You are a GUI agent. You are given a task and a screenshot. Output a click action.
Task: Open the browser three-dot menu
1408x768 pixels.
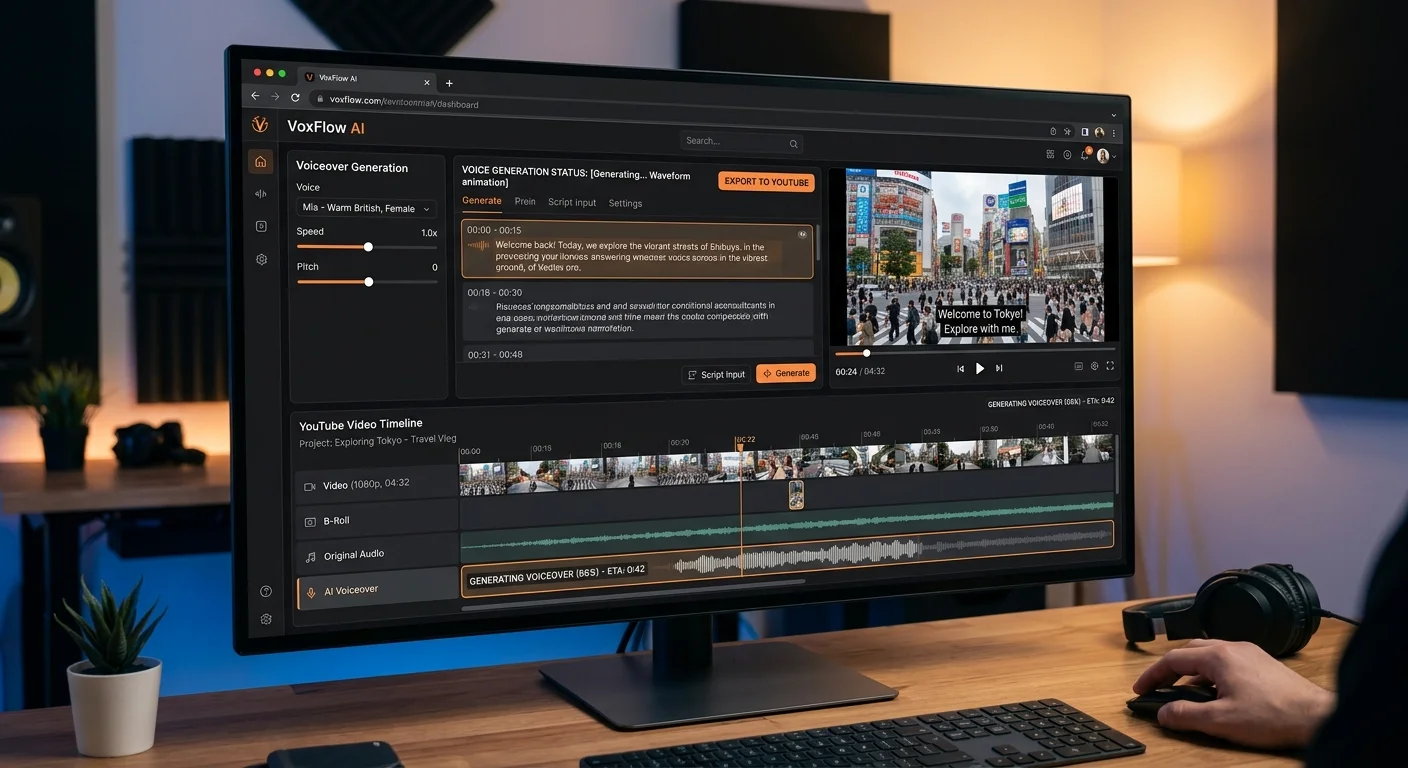1114,133
